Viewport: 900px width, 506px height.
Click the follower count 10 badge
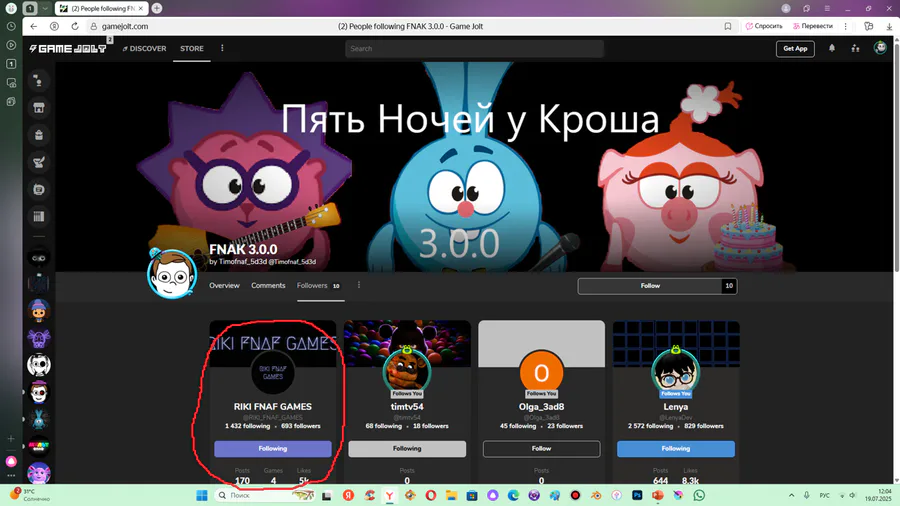pyautogui.click(x=729, y=286)
